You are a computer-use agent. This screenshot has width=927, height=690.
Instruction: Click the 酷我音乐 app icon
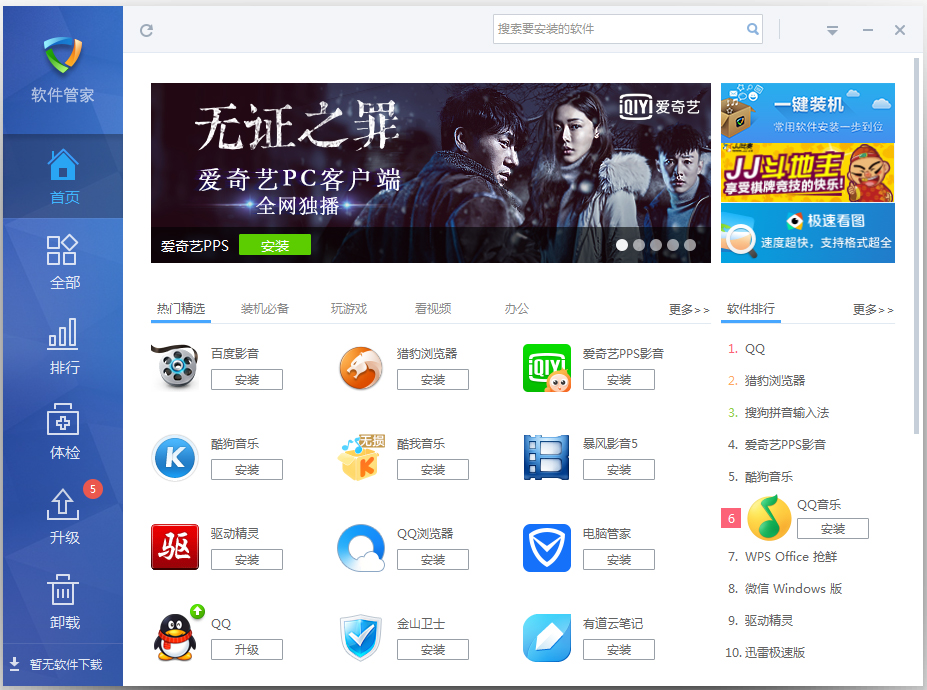(361, 458)
